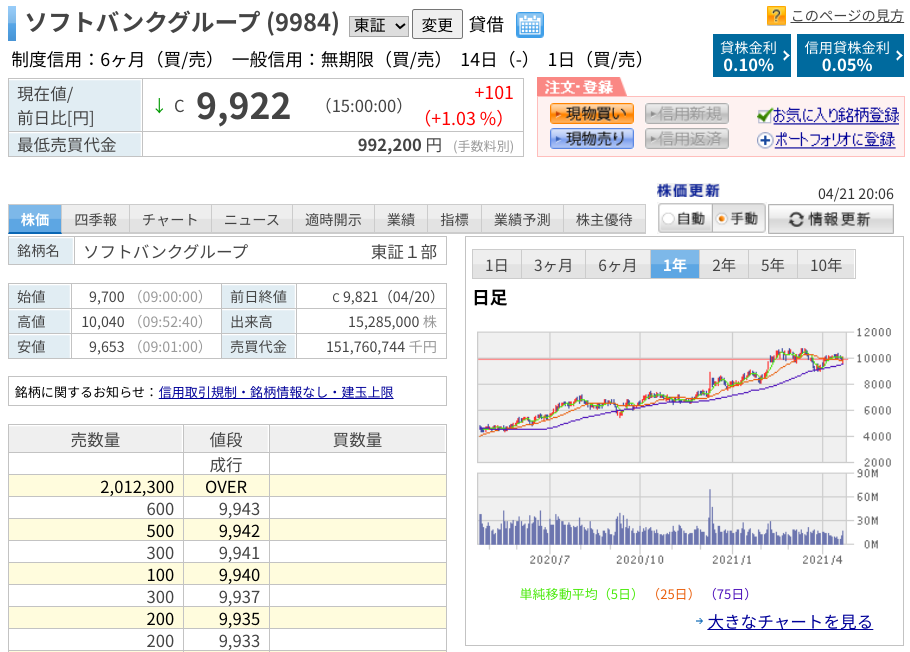The height and width of the screenshot is (652, 910).
Task: Click 信用新規 button
Action: coord(687,114)
